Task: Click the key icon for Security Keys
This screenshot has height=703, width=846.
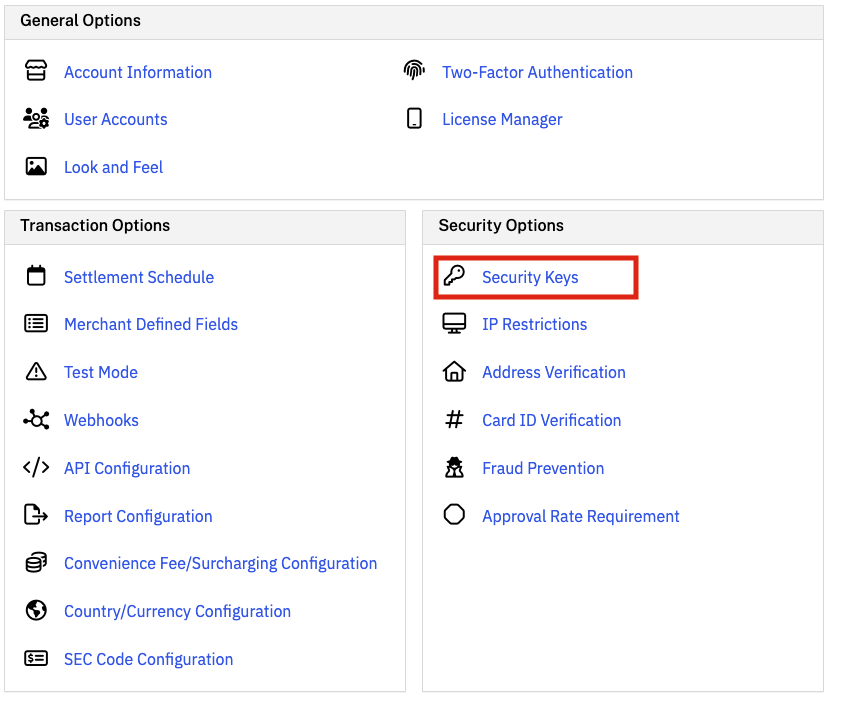Action: (454, 277)
